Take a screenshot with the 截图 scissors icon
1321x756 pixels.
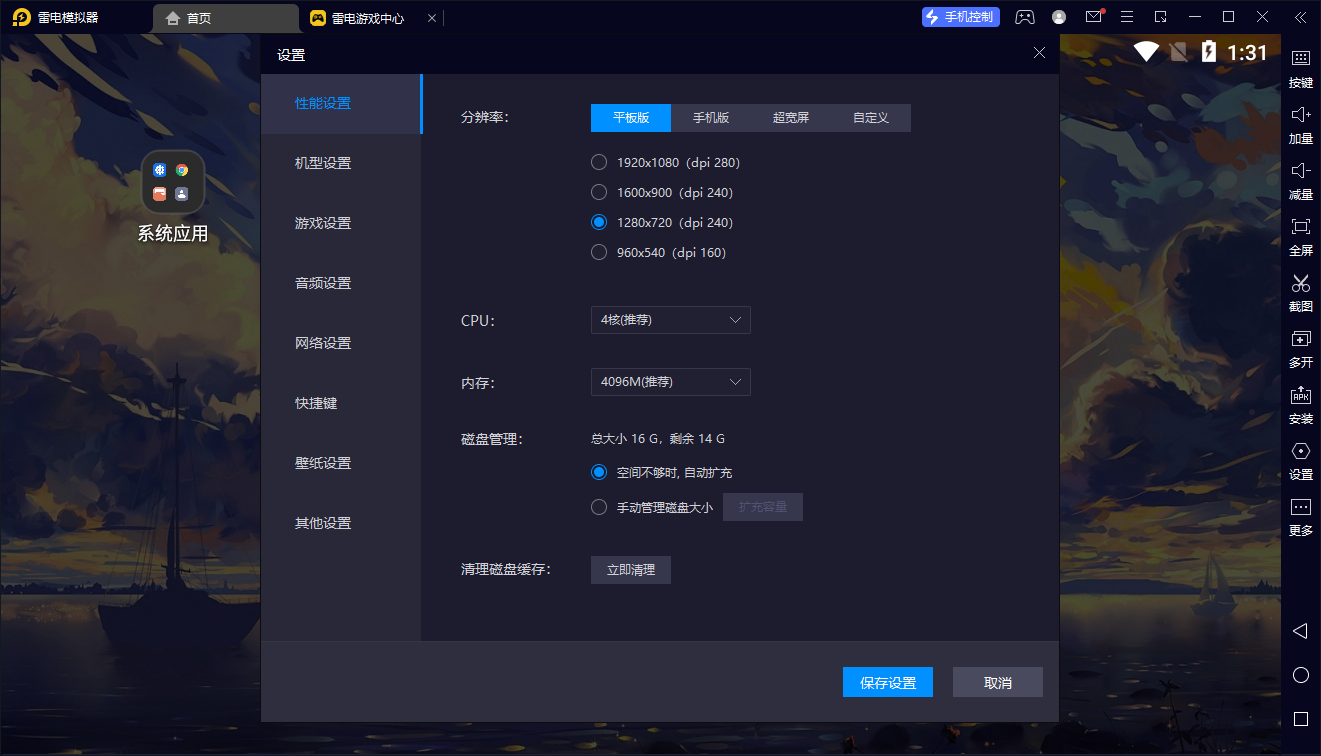click(1300, 284)
